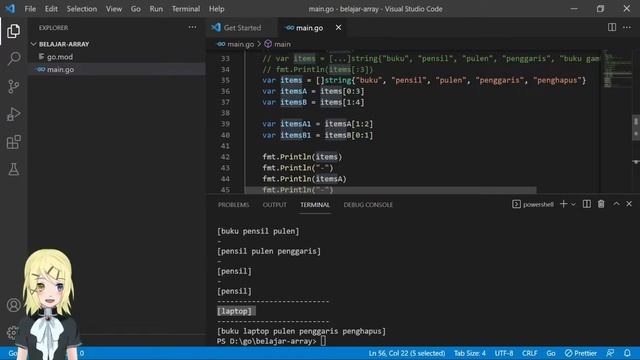Click itemsA variable on line 36
The image size is (640, 360).
click(293, 91)
